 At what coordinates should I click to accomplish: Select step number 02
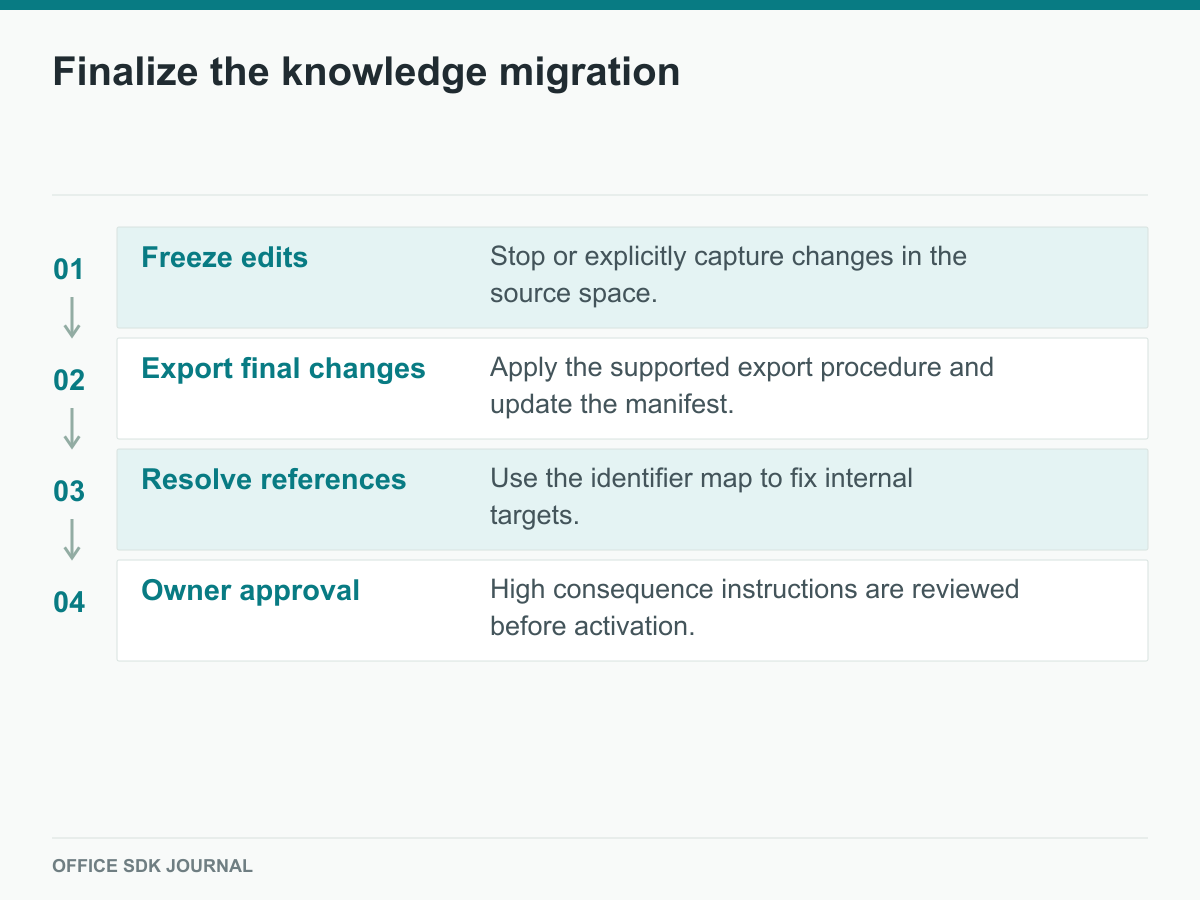click(68, 381)
